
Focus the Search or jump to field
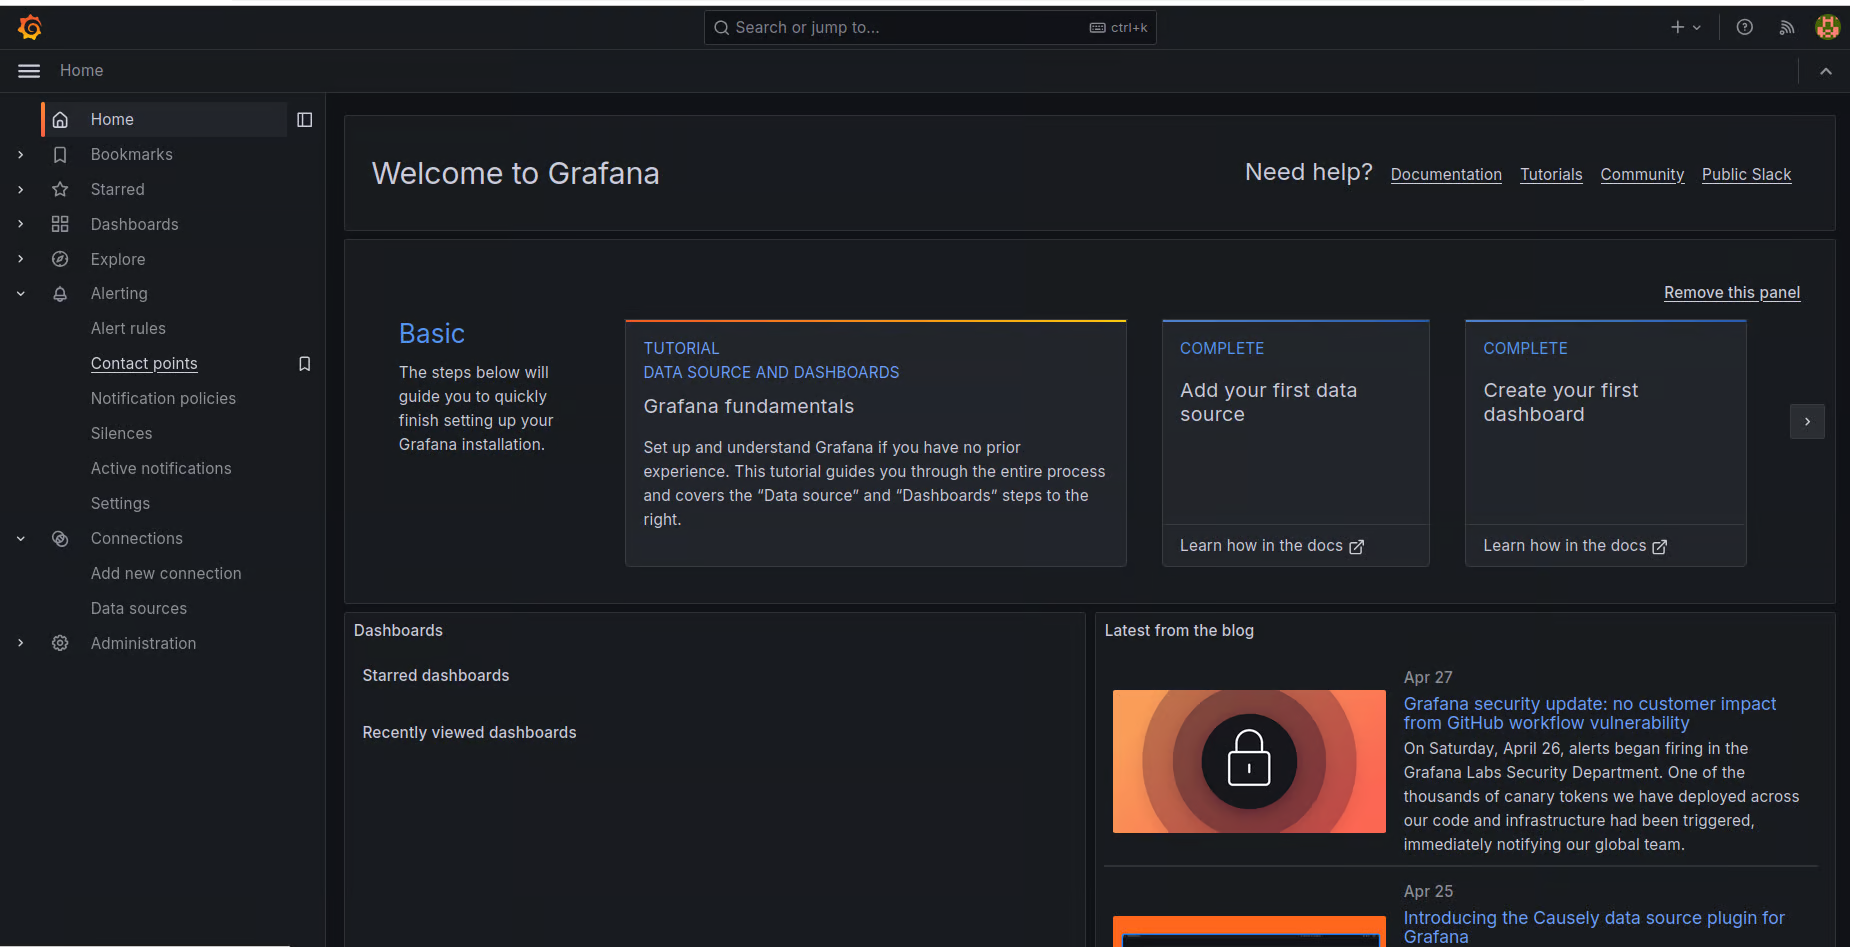[x=930, y=28]
